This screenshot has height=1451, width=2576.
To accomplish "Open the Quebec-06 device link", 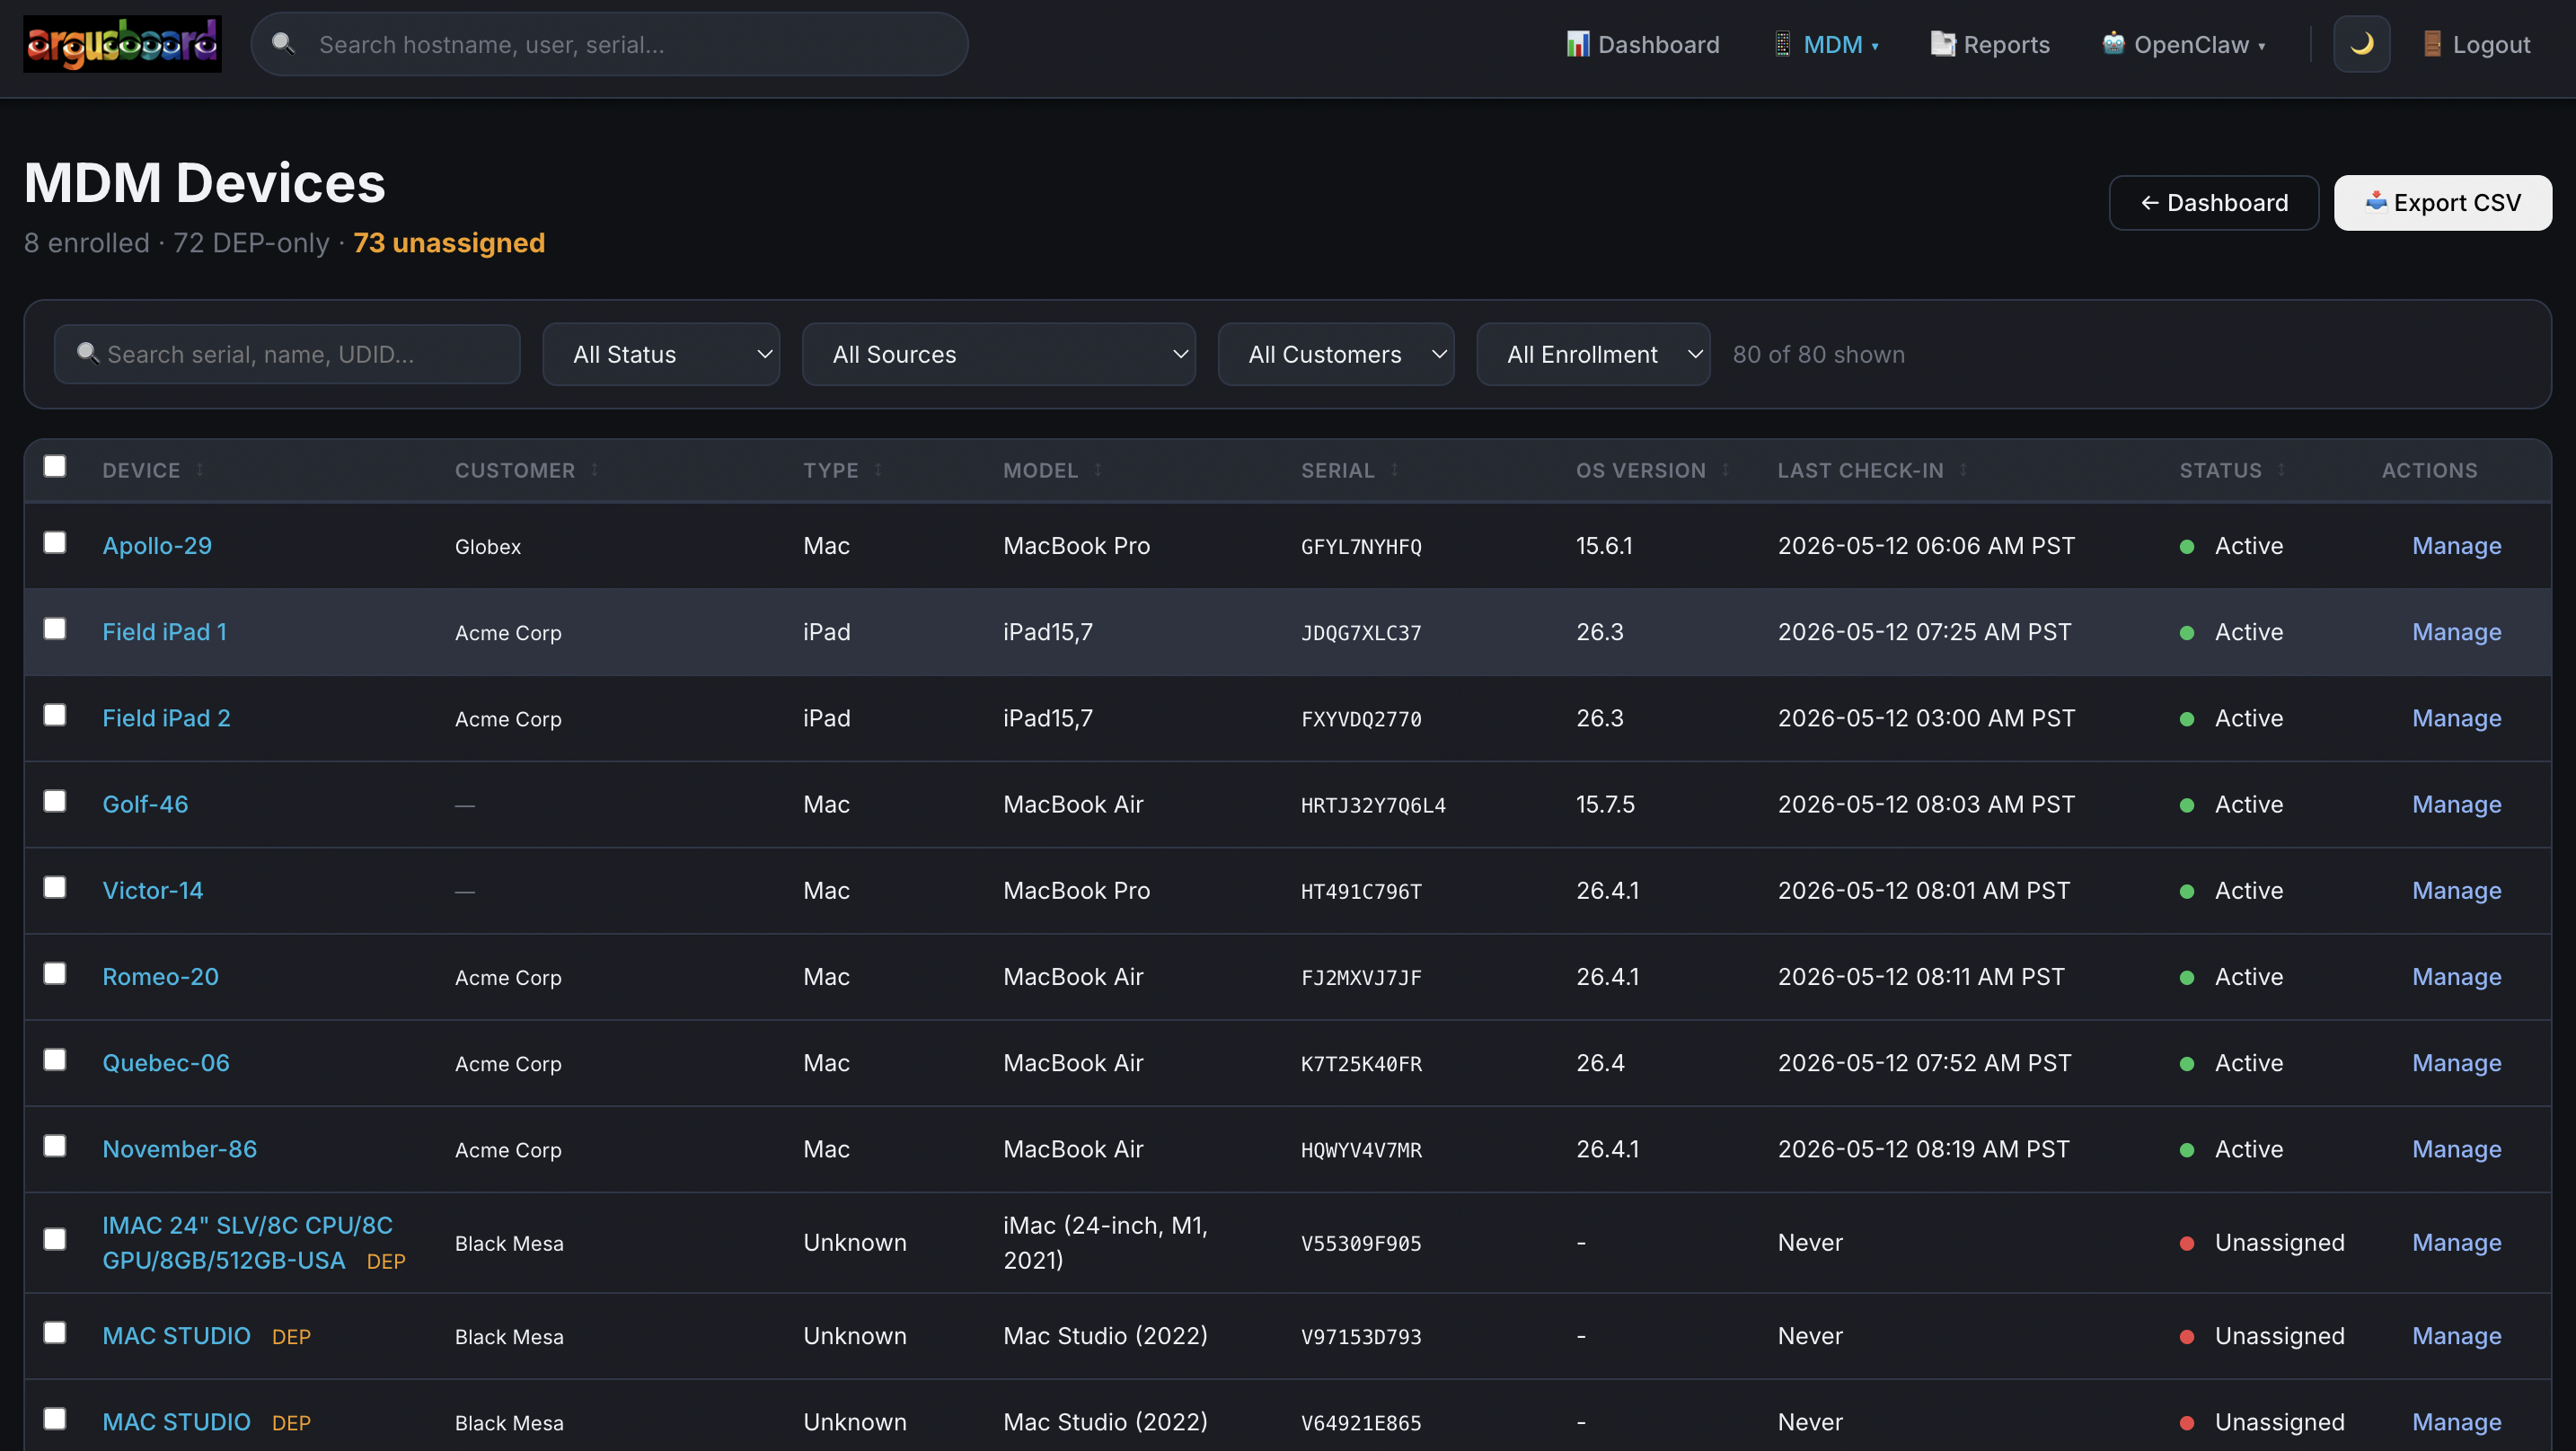I will (x=166, y=1062).
